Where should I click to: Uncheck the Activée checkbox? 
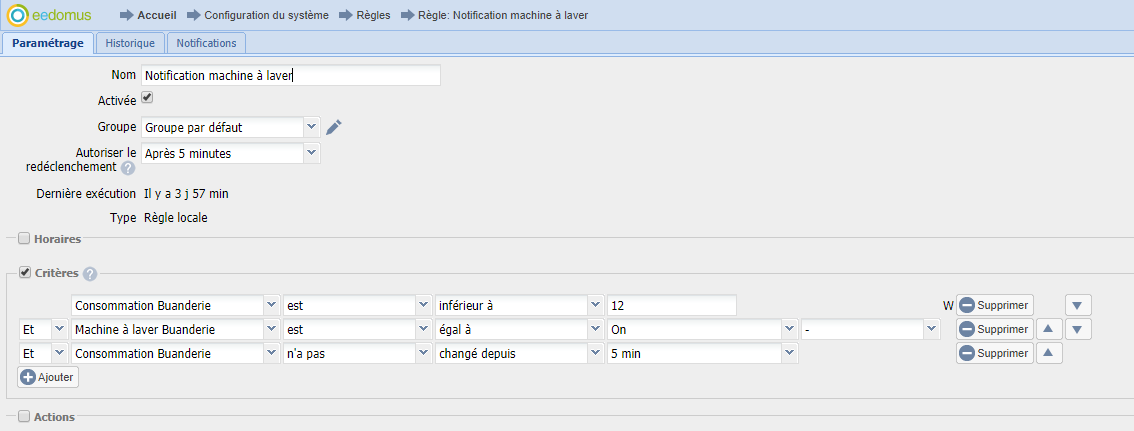tap(147, 98)
